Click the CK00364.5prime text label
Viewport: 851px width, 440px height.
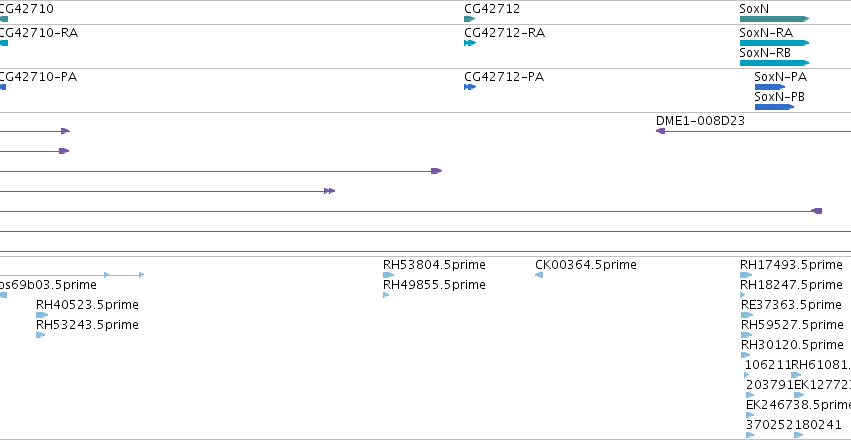[586, 265]
